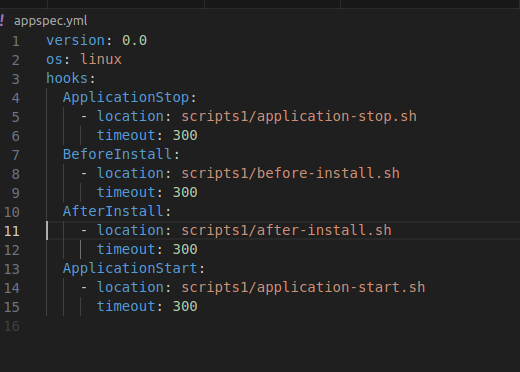Click the 'hooks:' key on line 3
This screenshot has width=520, height=372.
[71, 78]
